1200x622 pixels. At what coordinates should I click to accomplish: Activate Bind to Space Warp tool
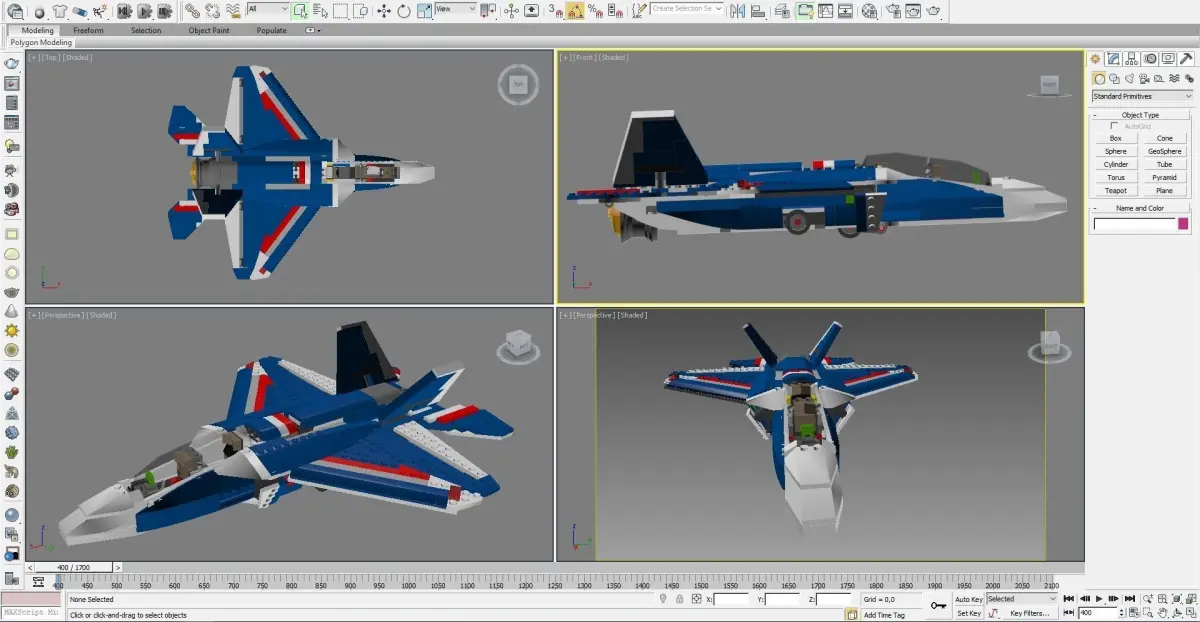point(232,11)
